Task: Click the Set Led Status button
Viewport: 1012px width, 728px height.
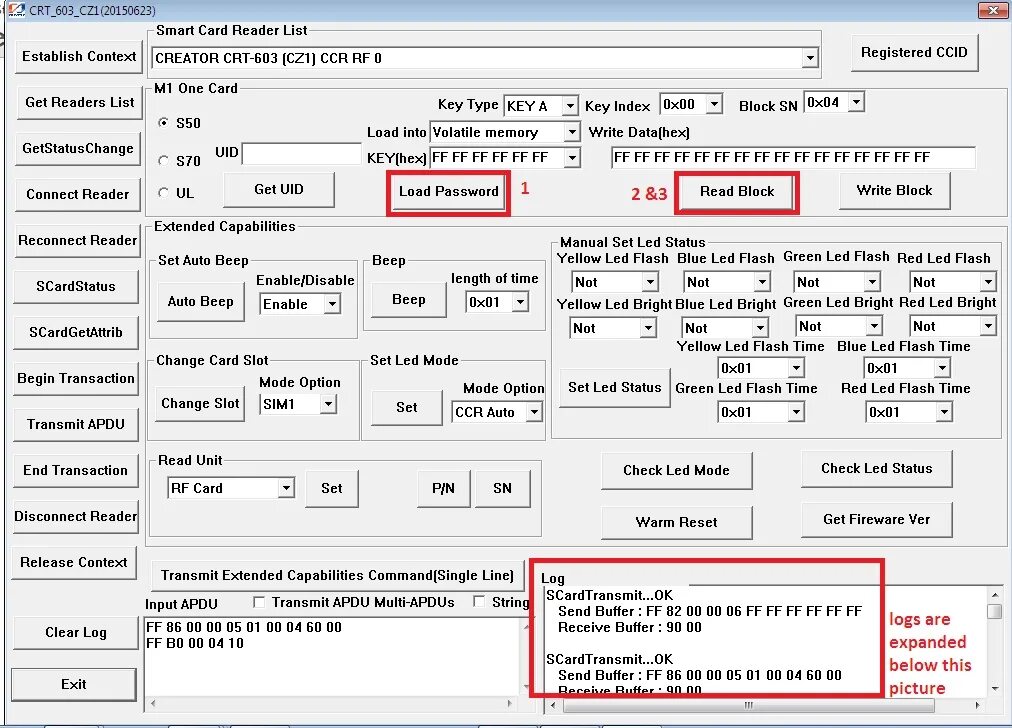Action: coord(615,387)
